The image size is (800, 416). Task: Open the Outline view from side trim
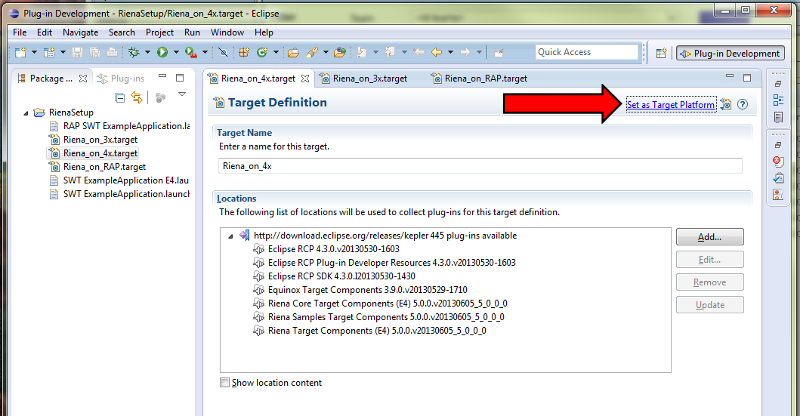778,100
